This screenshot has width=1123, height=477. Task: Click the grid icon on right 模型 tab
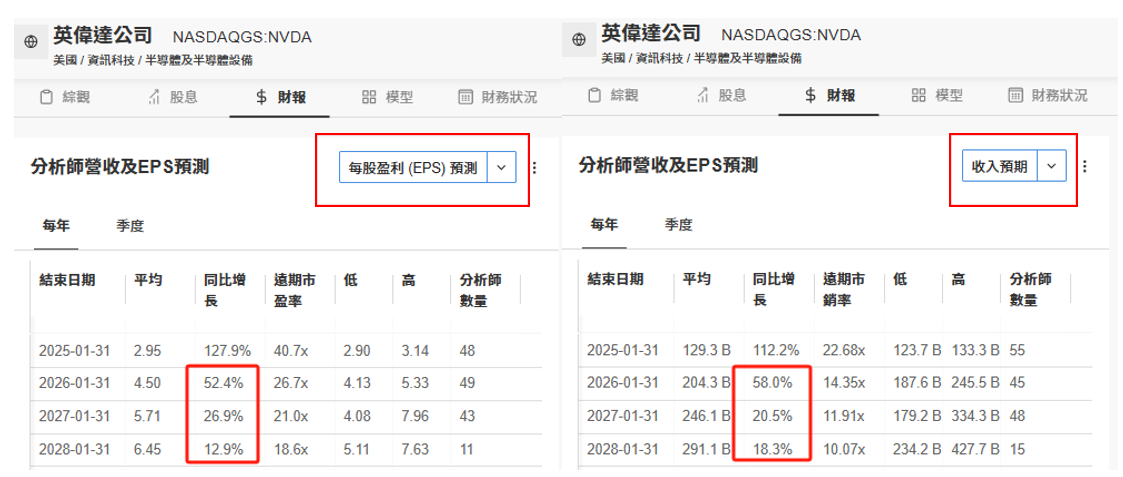pos(917,95)
